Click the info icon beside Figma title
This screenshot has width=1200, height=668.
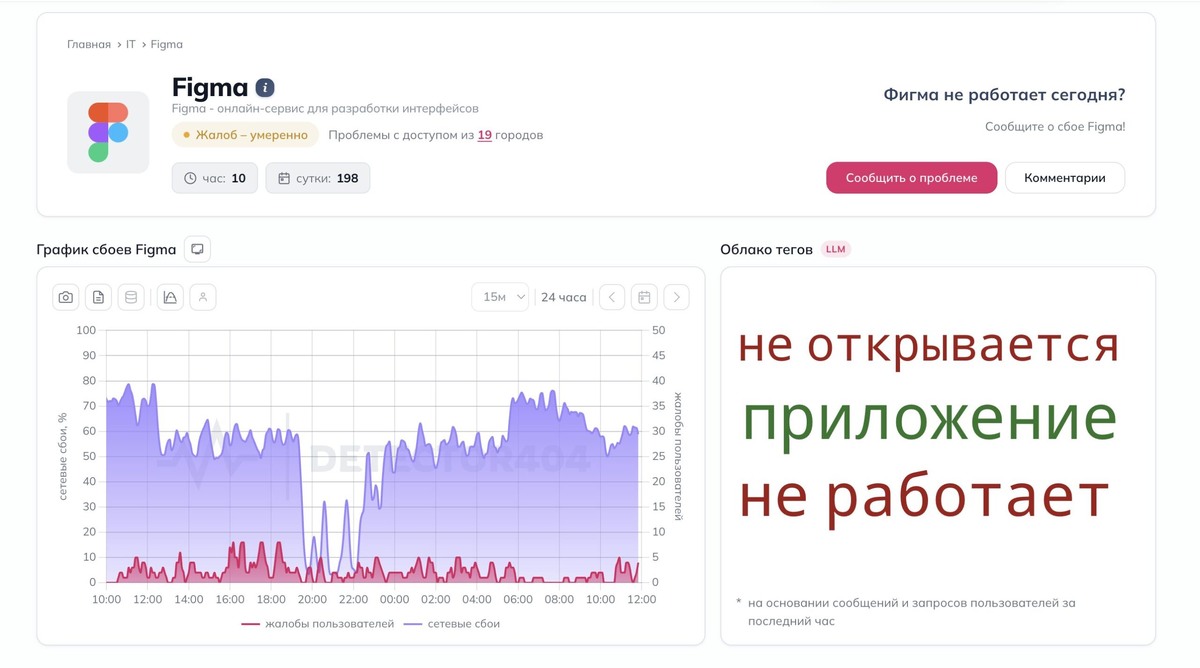(x=265, y=87)
